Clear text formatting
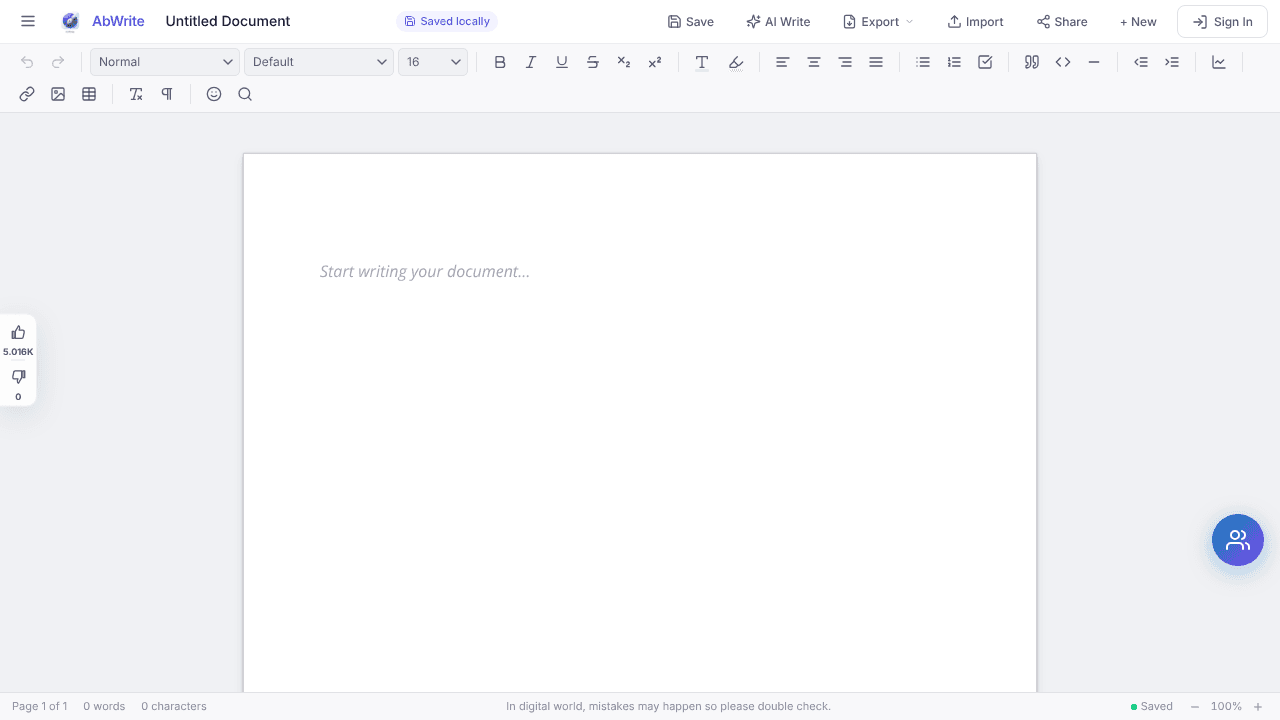 [136, 94]
